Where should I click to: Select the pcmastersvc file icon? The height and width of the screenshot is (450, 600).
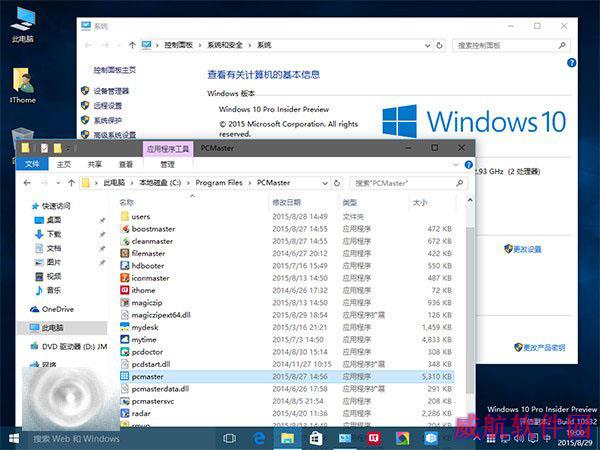(x=125, y=401)
